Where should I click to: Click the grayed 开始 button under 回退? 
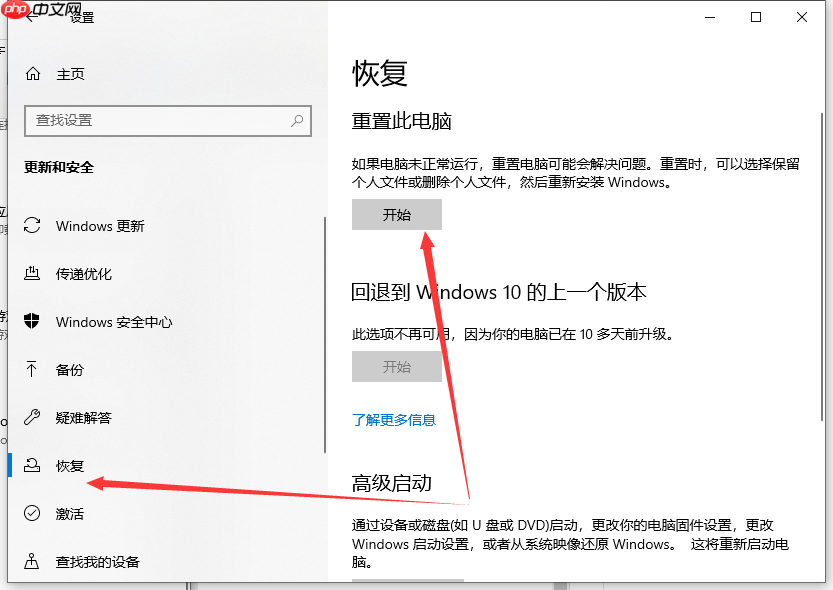pyautogui.click(x=396, y=366)
